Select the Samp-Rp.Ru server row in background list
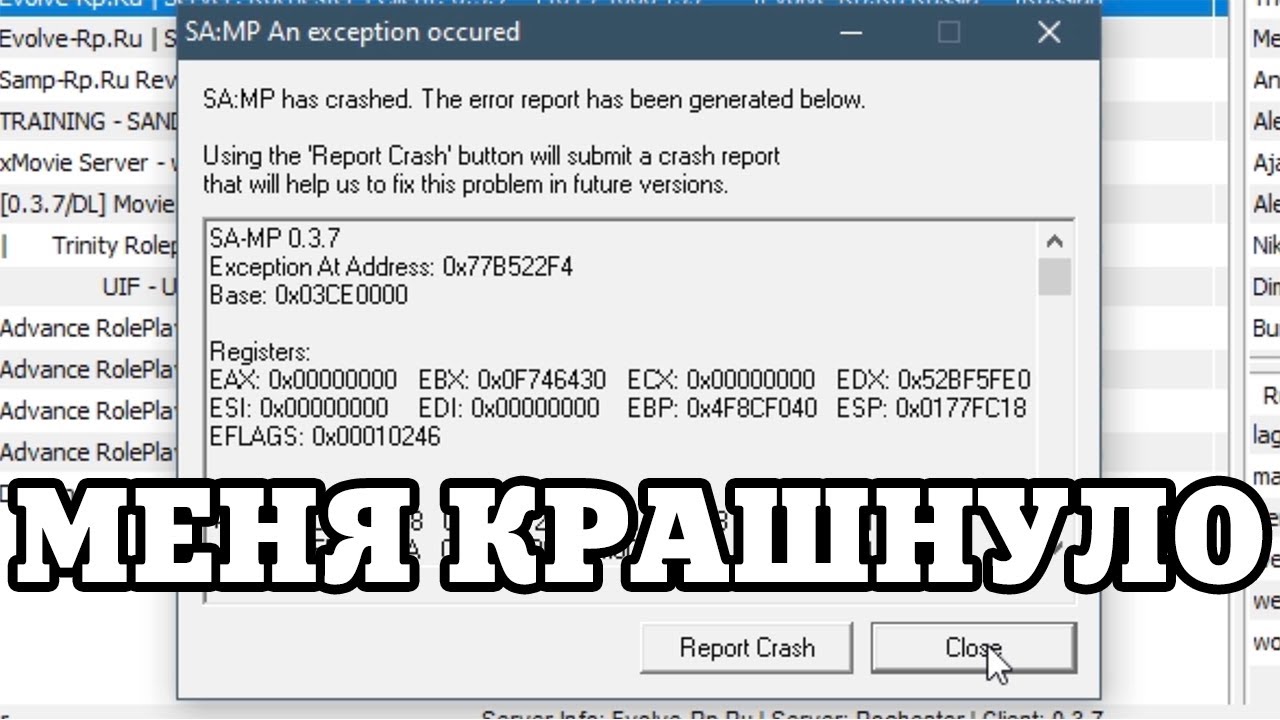The height and width of the screenshot is (720, 1280). [89, 80]
